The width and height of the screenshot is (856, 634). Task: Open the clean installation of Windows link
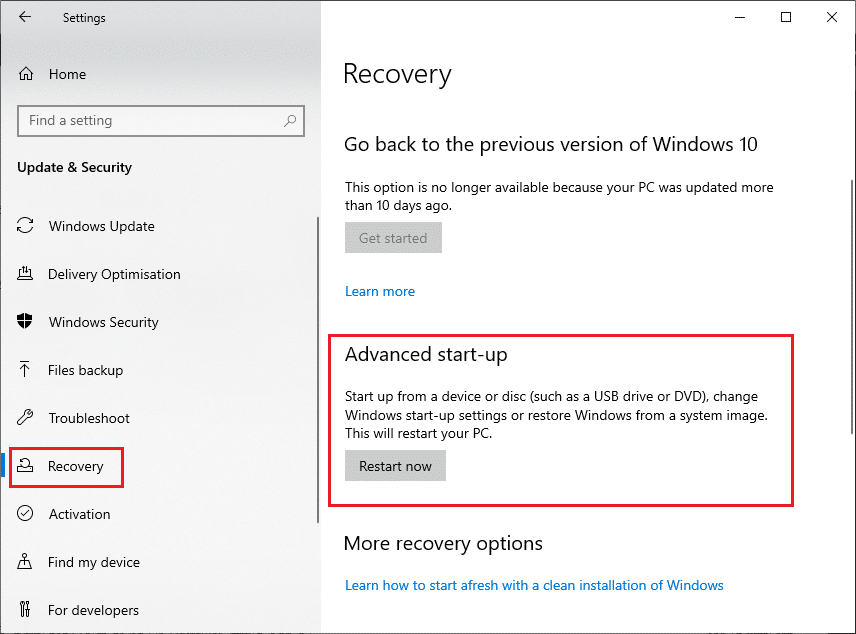click(534, 585)
